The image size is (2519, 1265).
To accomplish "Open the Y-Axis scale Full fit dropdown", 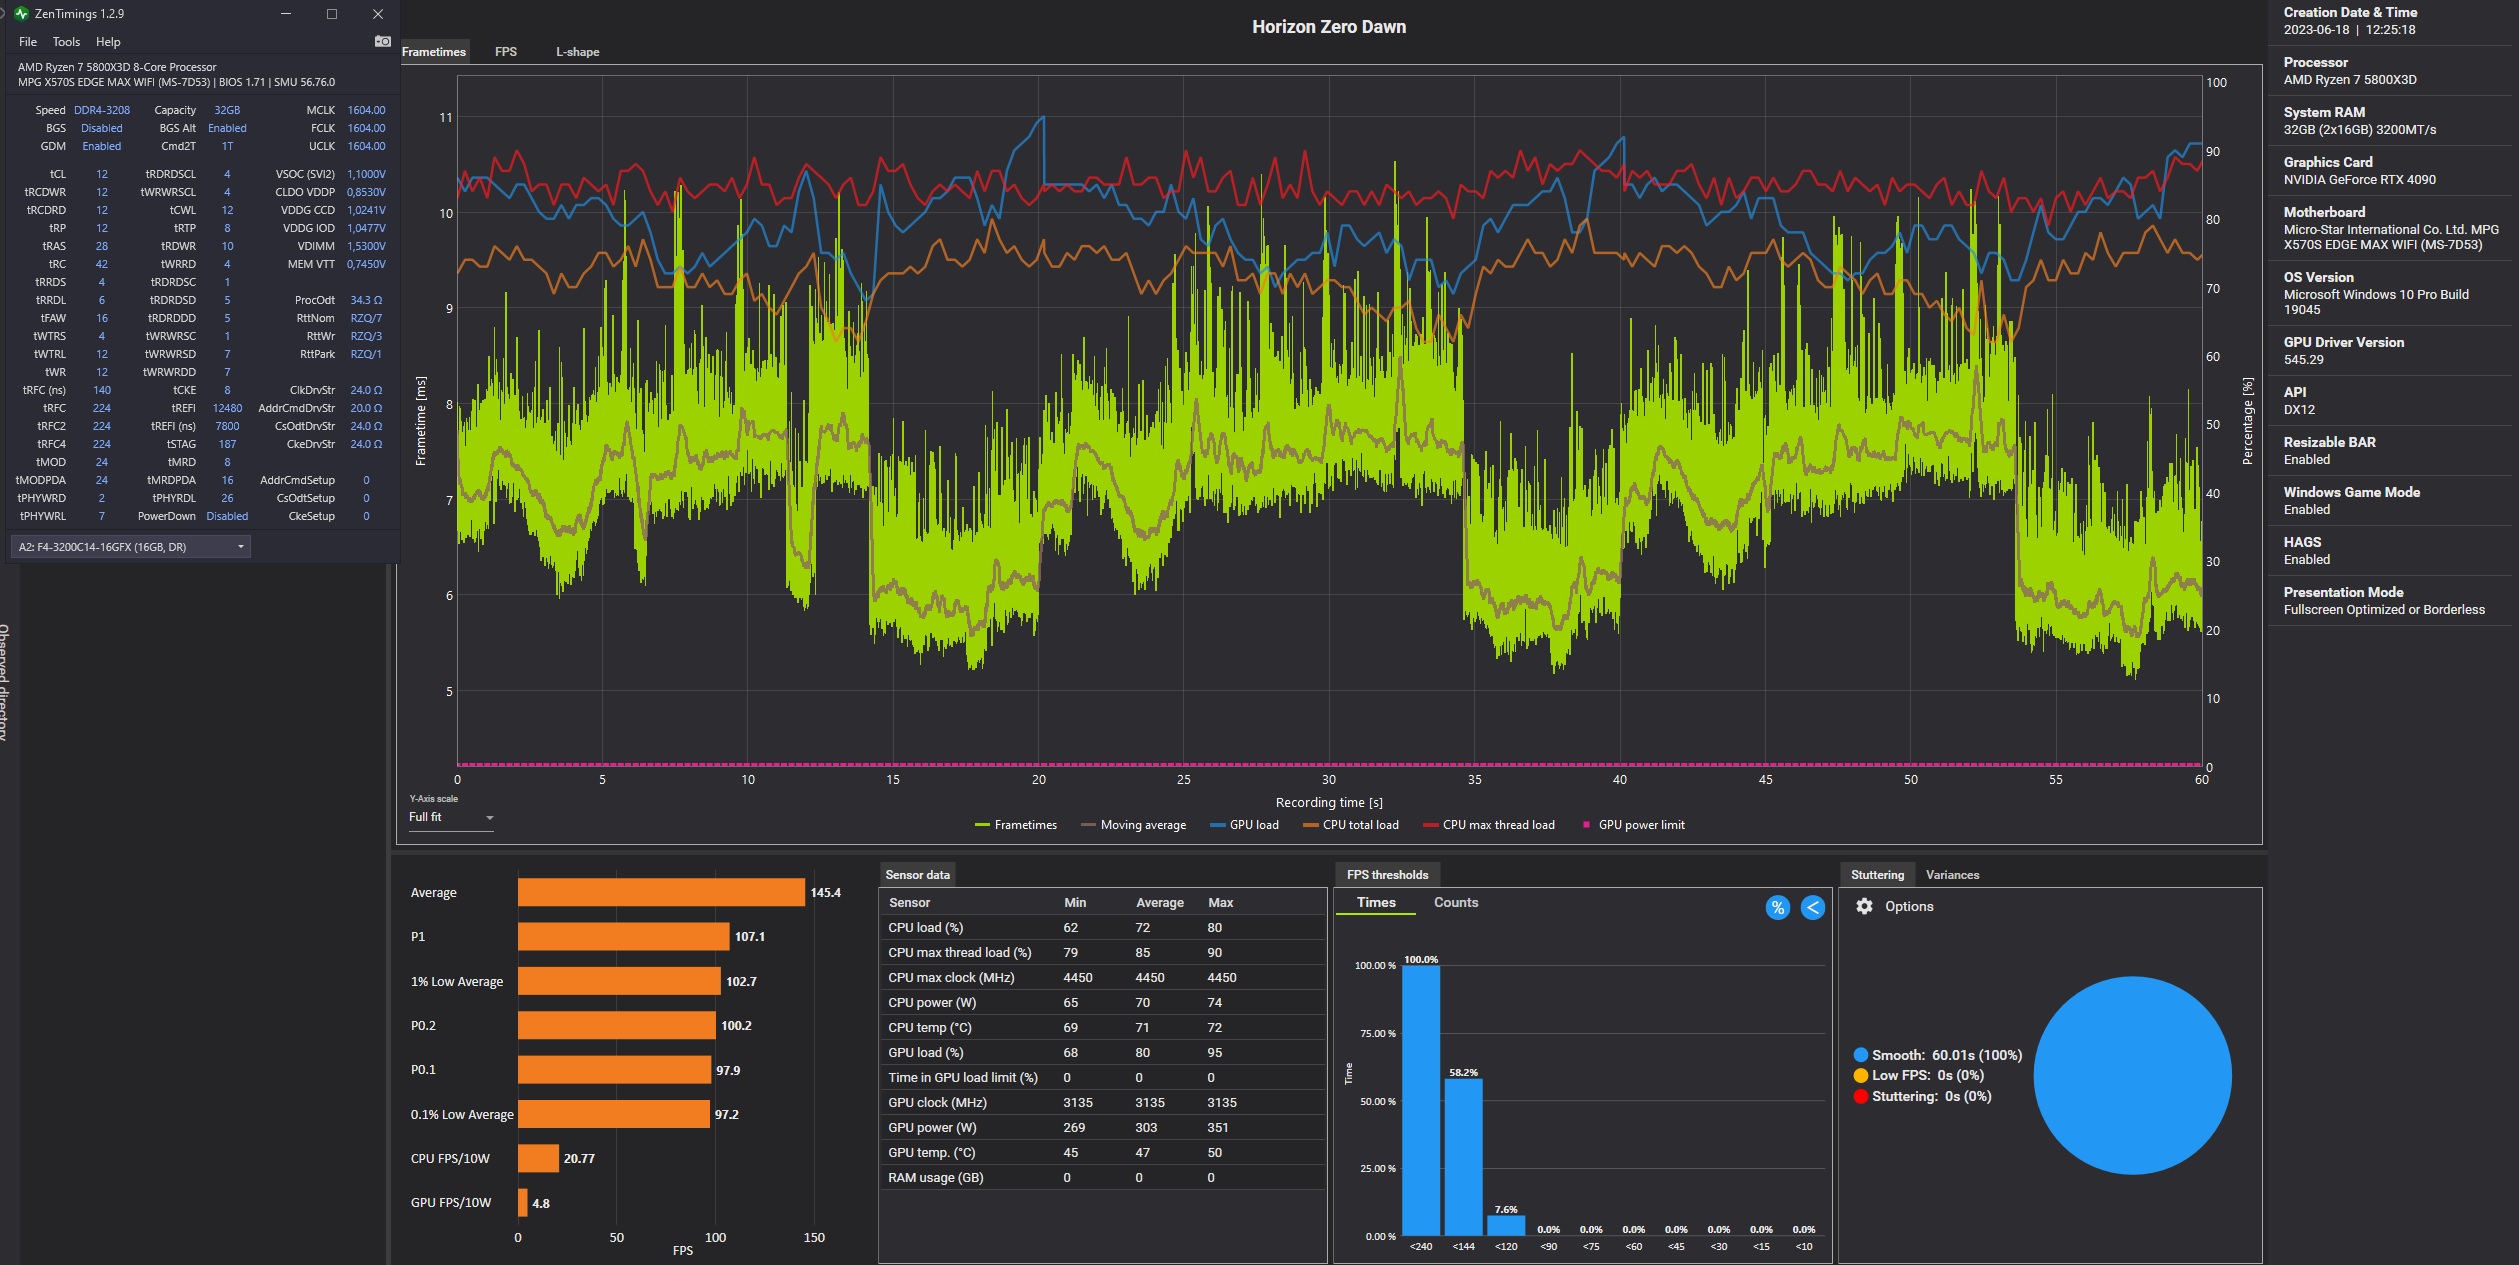I will (451, 818).
